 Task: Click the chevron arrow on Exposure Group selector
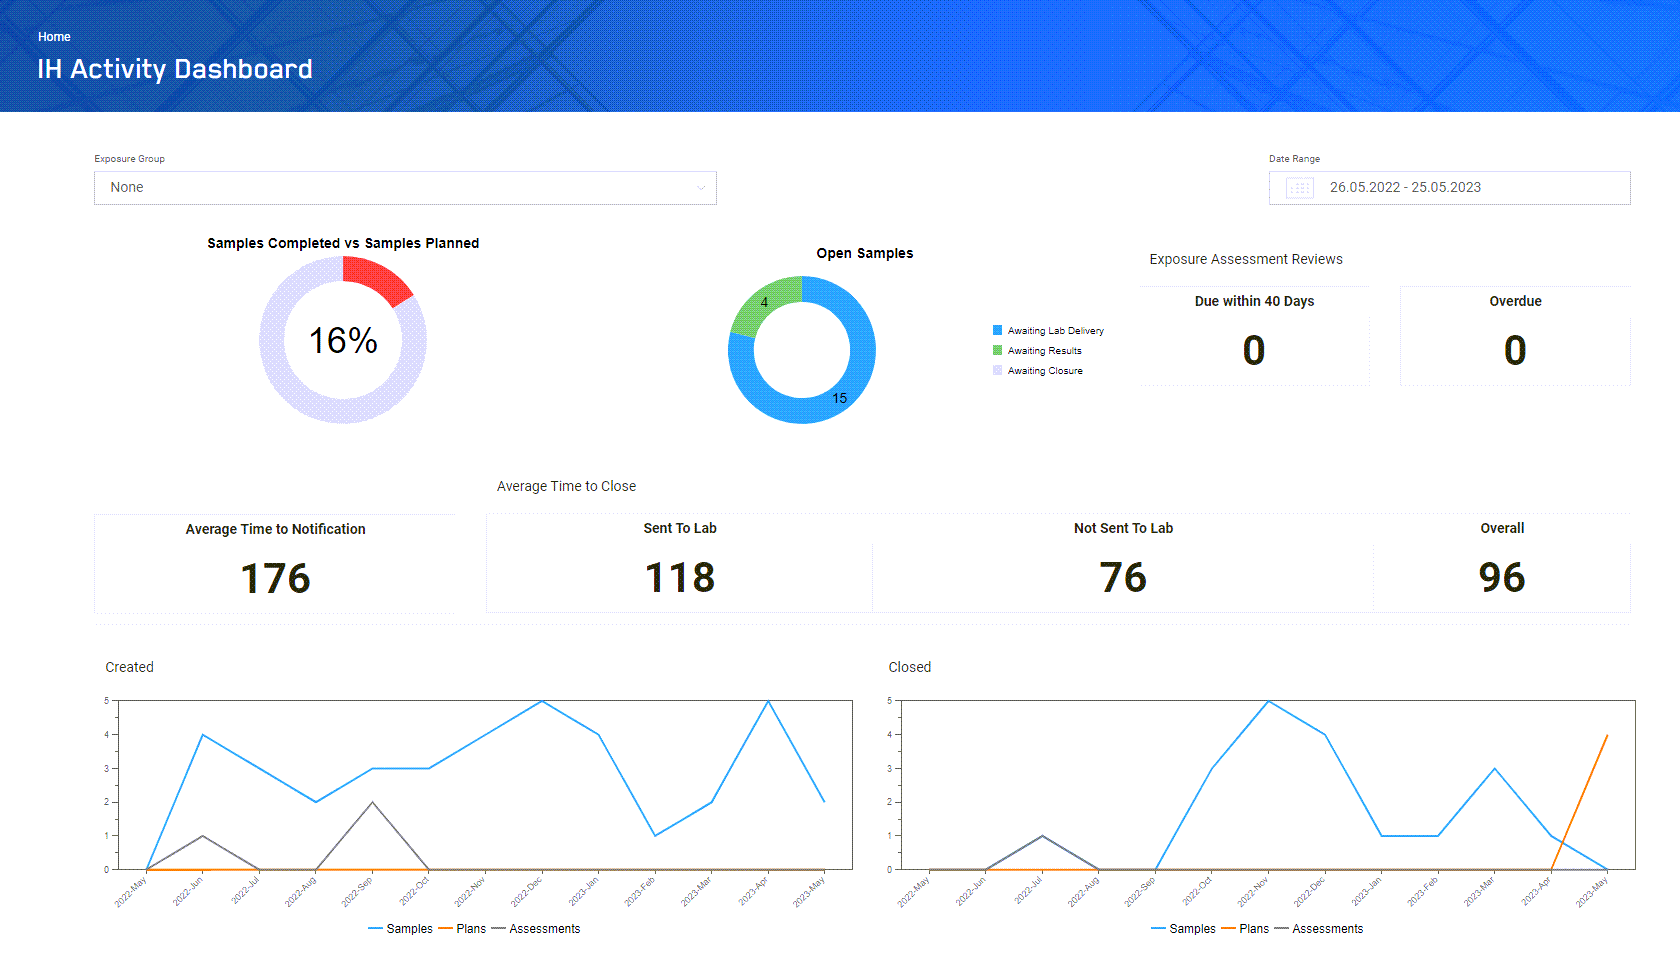(x=700, y=187)
